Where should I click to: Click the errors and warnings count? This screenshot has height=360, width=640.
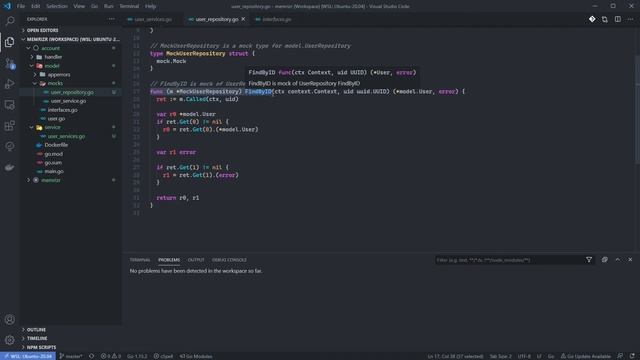(x=111, y=356)
